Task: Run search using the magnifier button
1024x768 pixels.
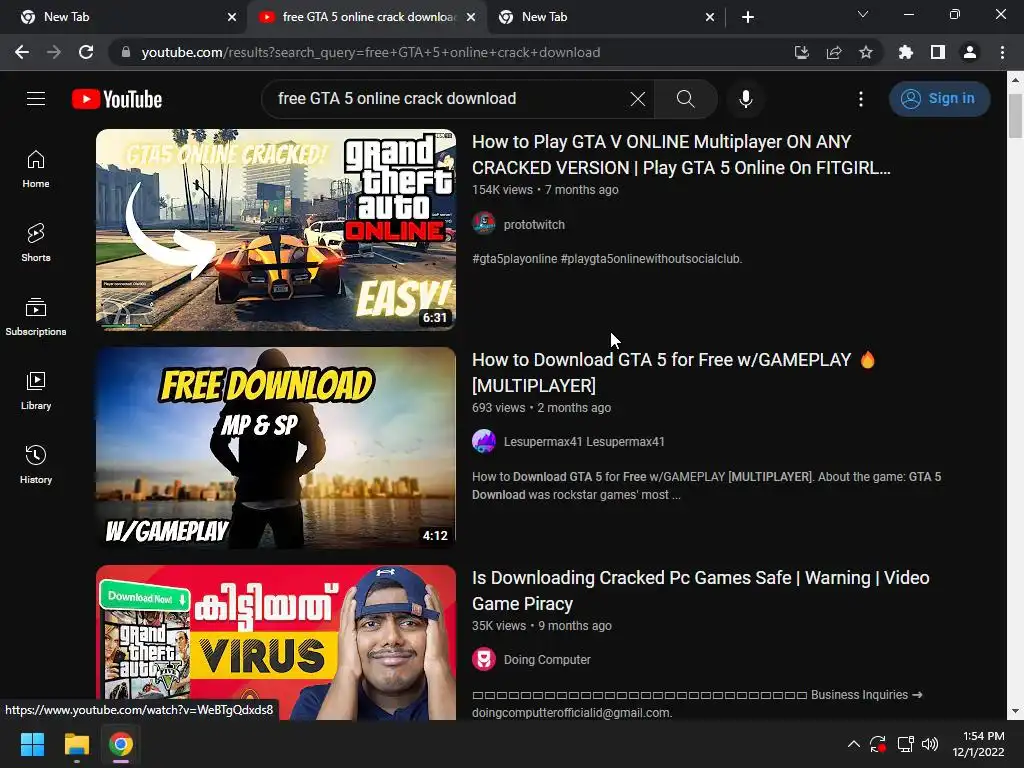Action: tap(685, 99)
